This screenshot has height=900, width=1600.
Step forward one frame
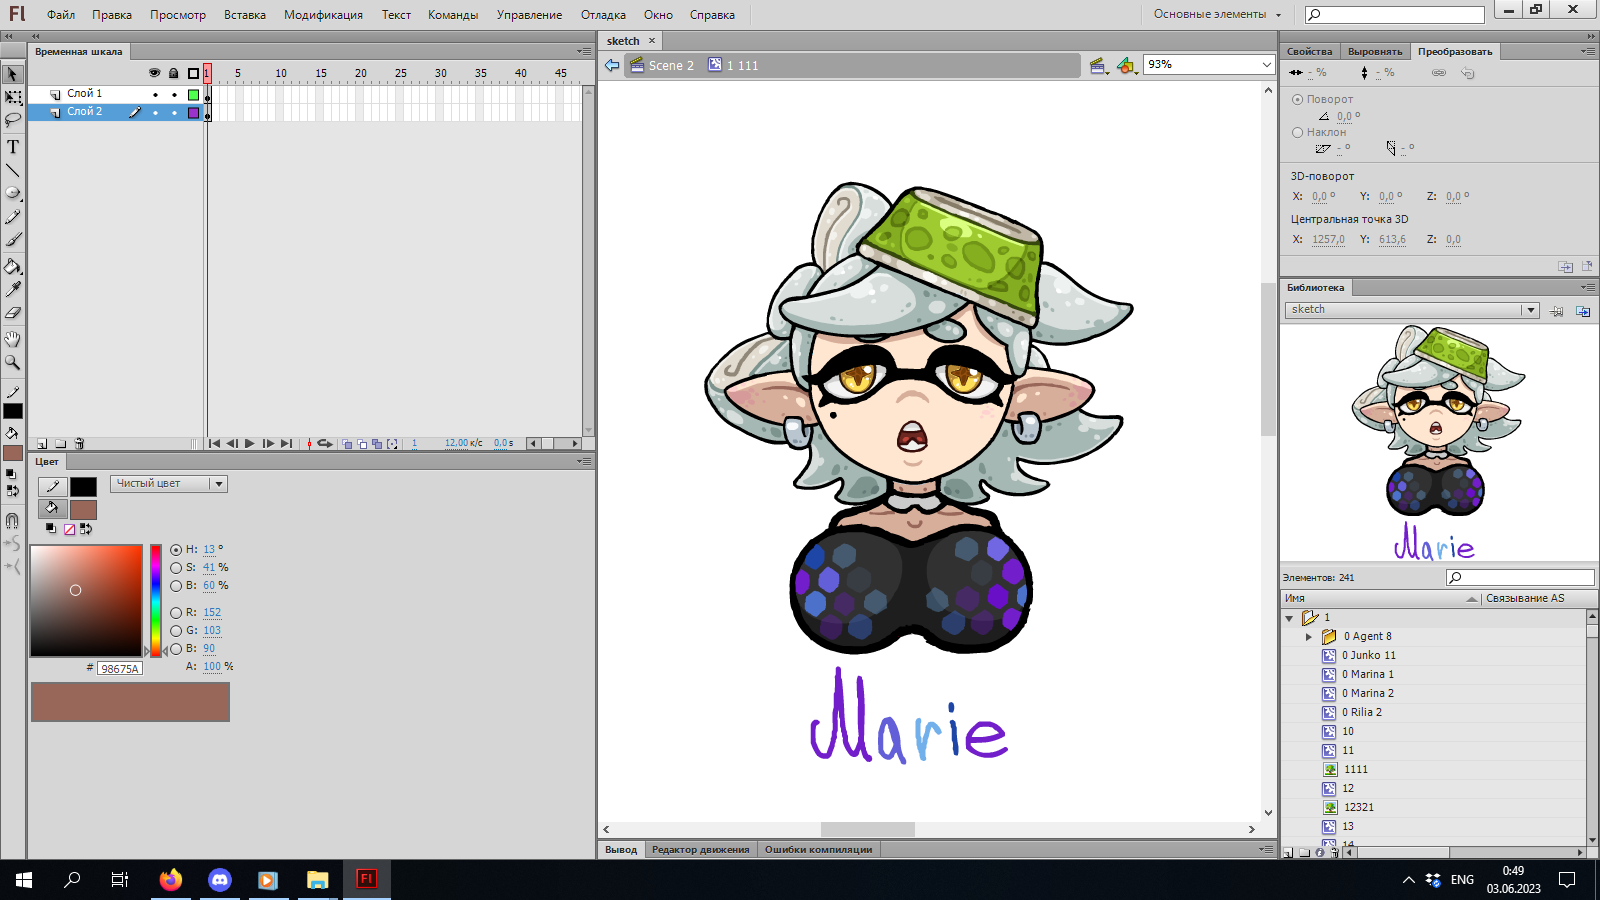tap(268, 444)
